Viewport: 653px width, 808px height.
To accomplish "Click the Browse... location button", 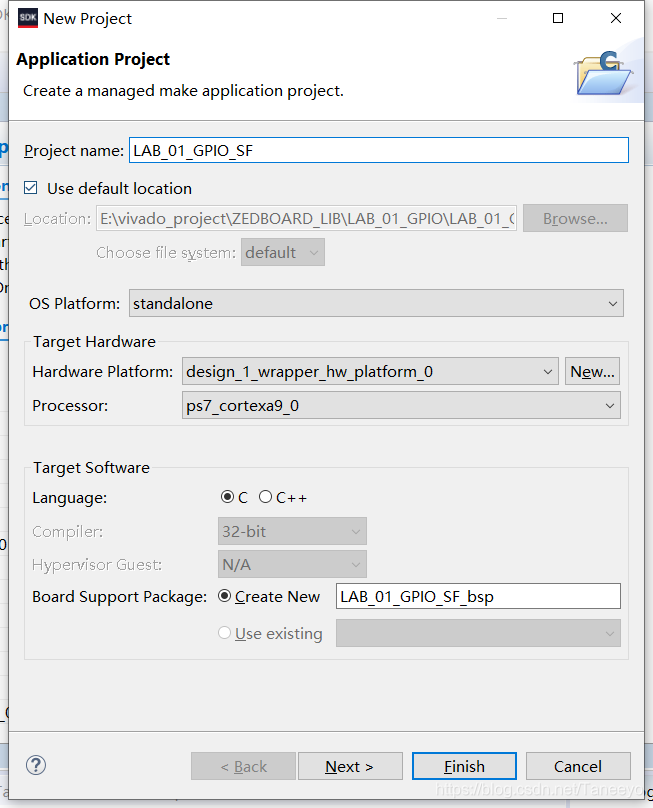I will click(575, 218).
